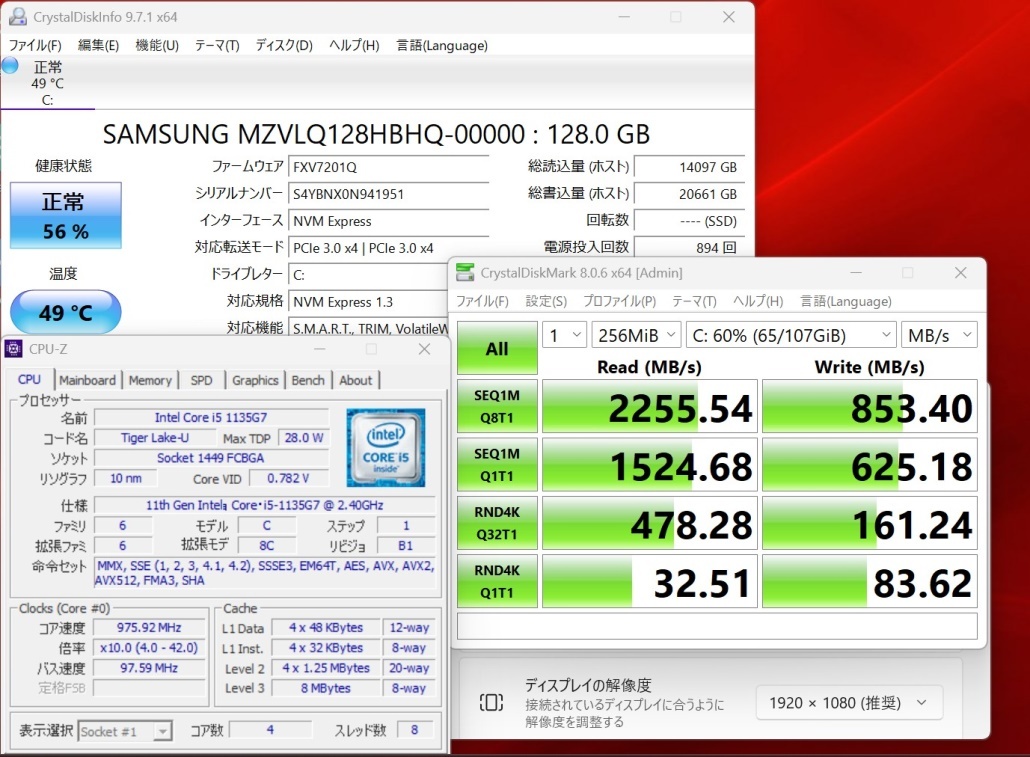Switch to the Mainboard tab in CPU-Z

[87, 380]
